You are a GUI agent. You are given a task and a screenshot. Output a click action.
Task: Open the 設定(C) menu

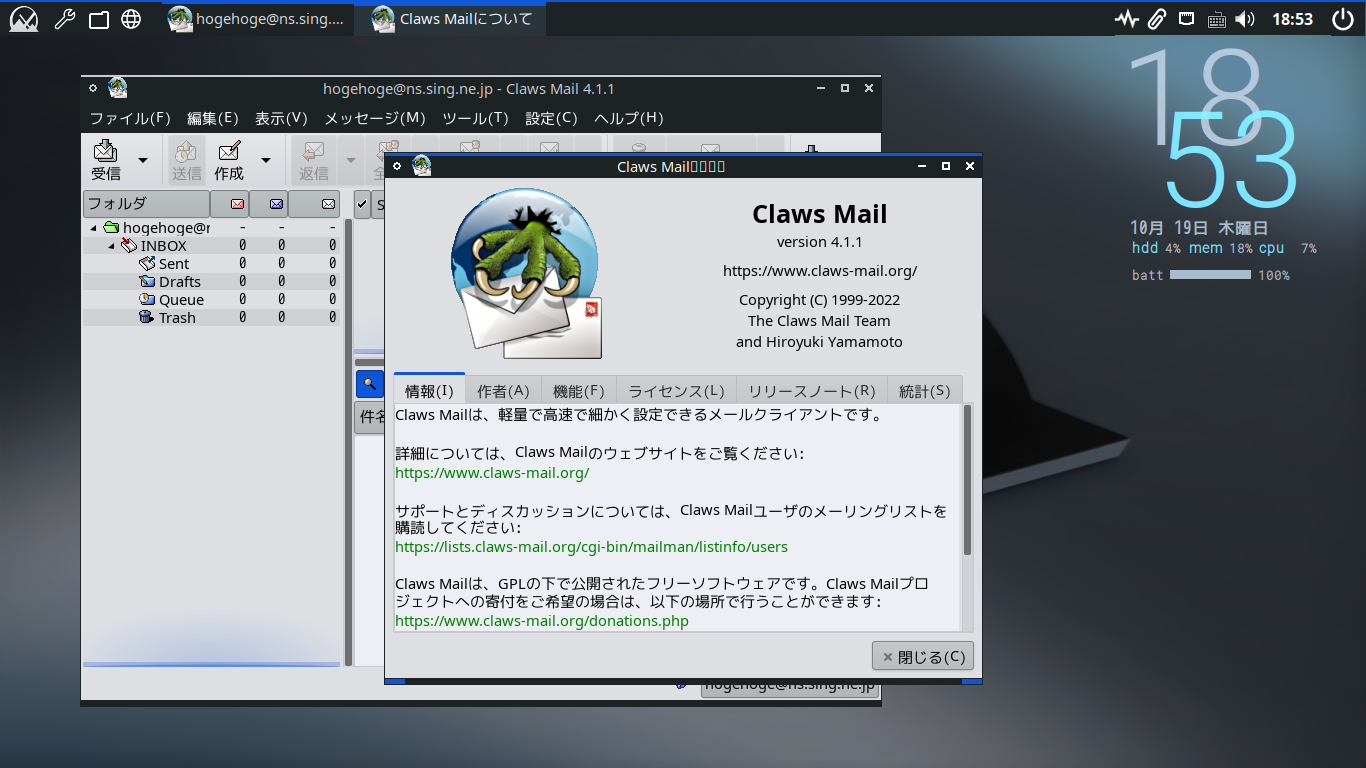coord(551,118)
